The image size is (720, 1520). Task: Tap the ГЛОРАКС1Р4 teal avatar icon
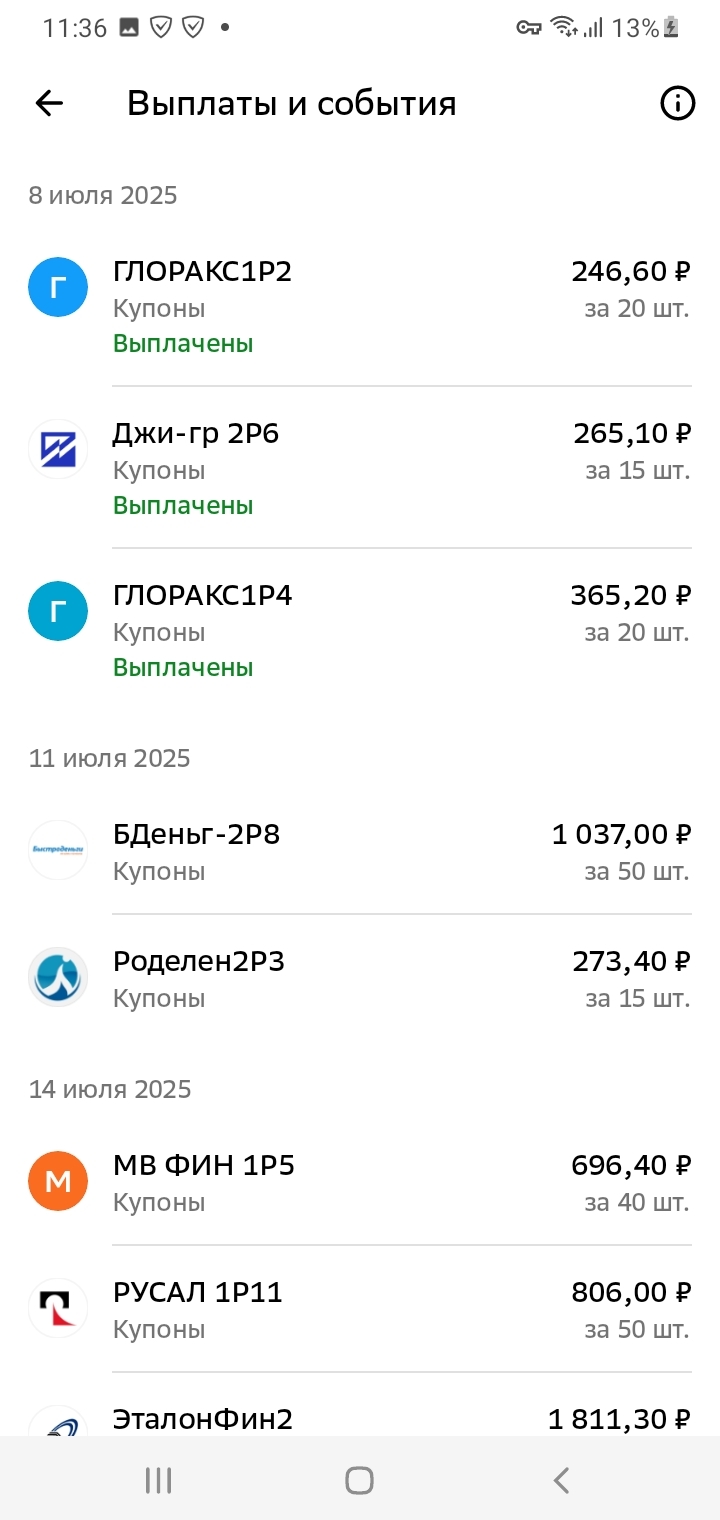pos(58,611)
